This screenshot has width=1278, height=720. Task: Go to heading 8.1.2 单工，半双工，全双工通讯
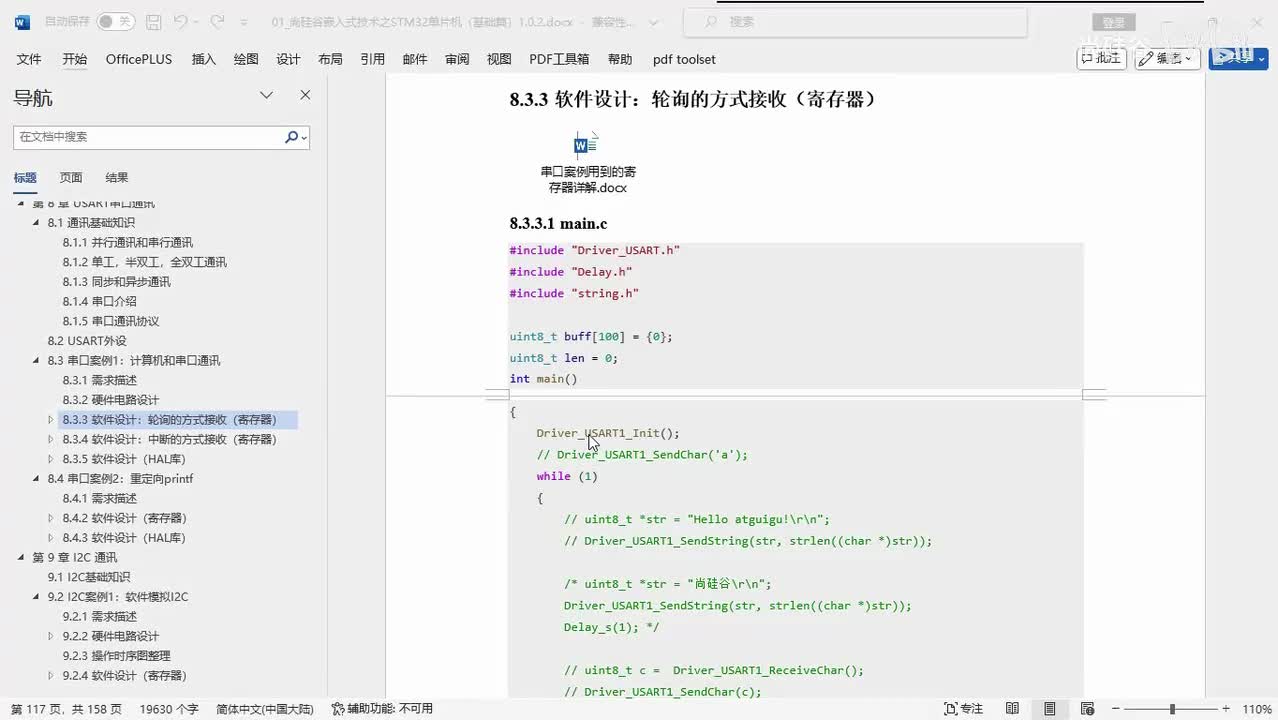click(x=145, y=262)
